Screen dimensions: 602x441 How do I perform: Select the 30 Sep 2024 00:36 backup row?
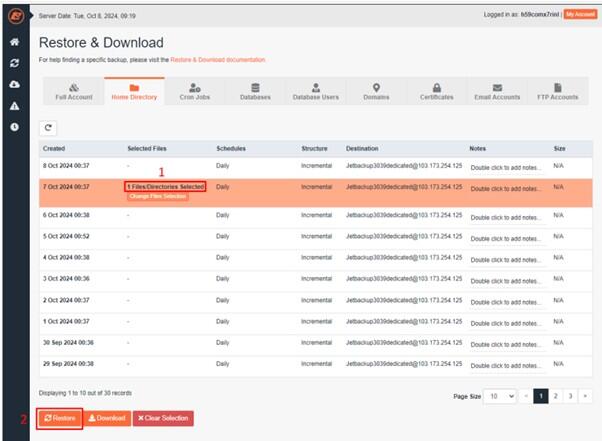316,344
